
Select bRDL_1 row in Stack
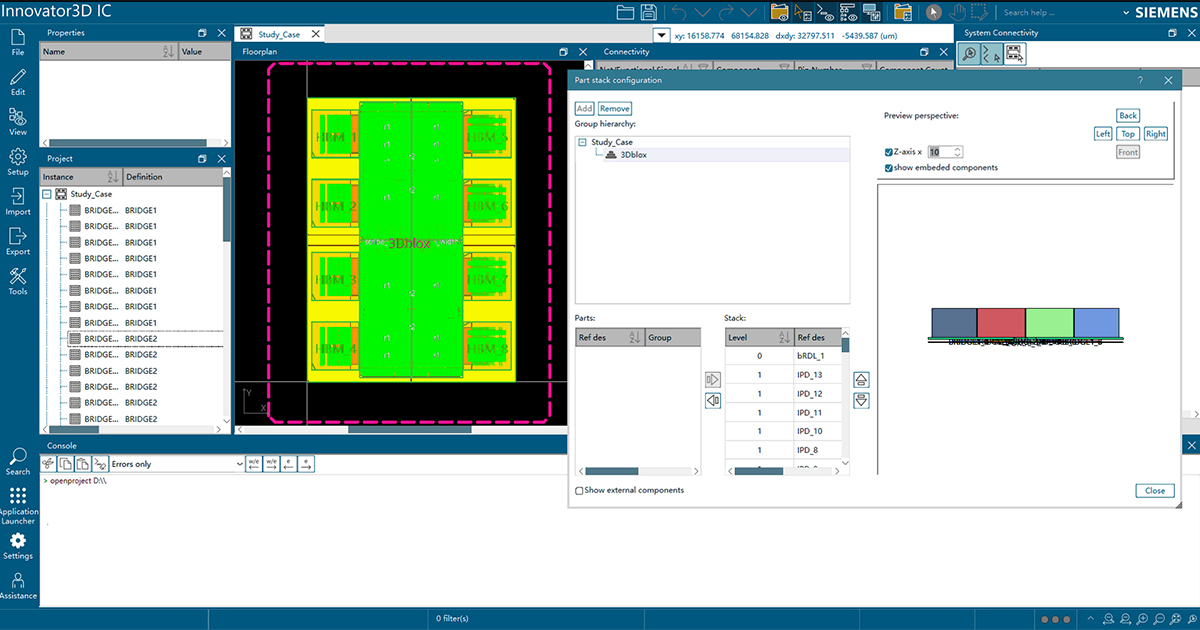pyautogui.click(x=783, y=356)
